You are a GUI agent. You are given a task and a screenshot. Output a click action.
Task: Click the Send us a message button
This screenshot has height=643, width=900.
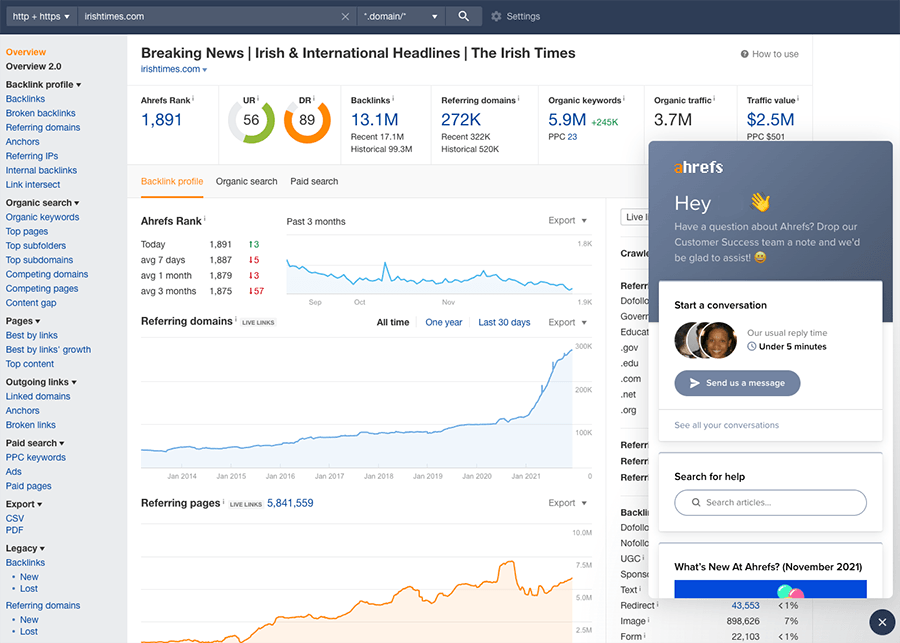tap(737, 383)
